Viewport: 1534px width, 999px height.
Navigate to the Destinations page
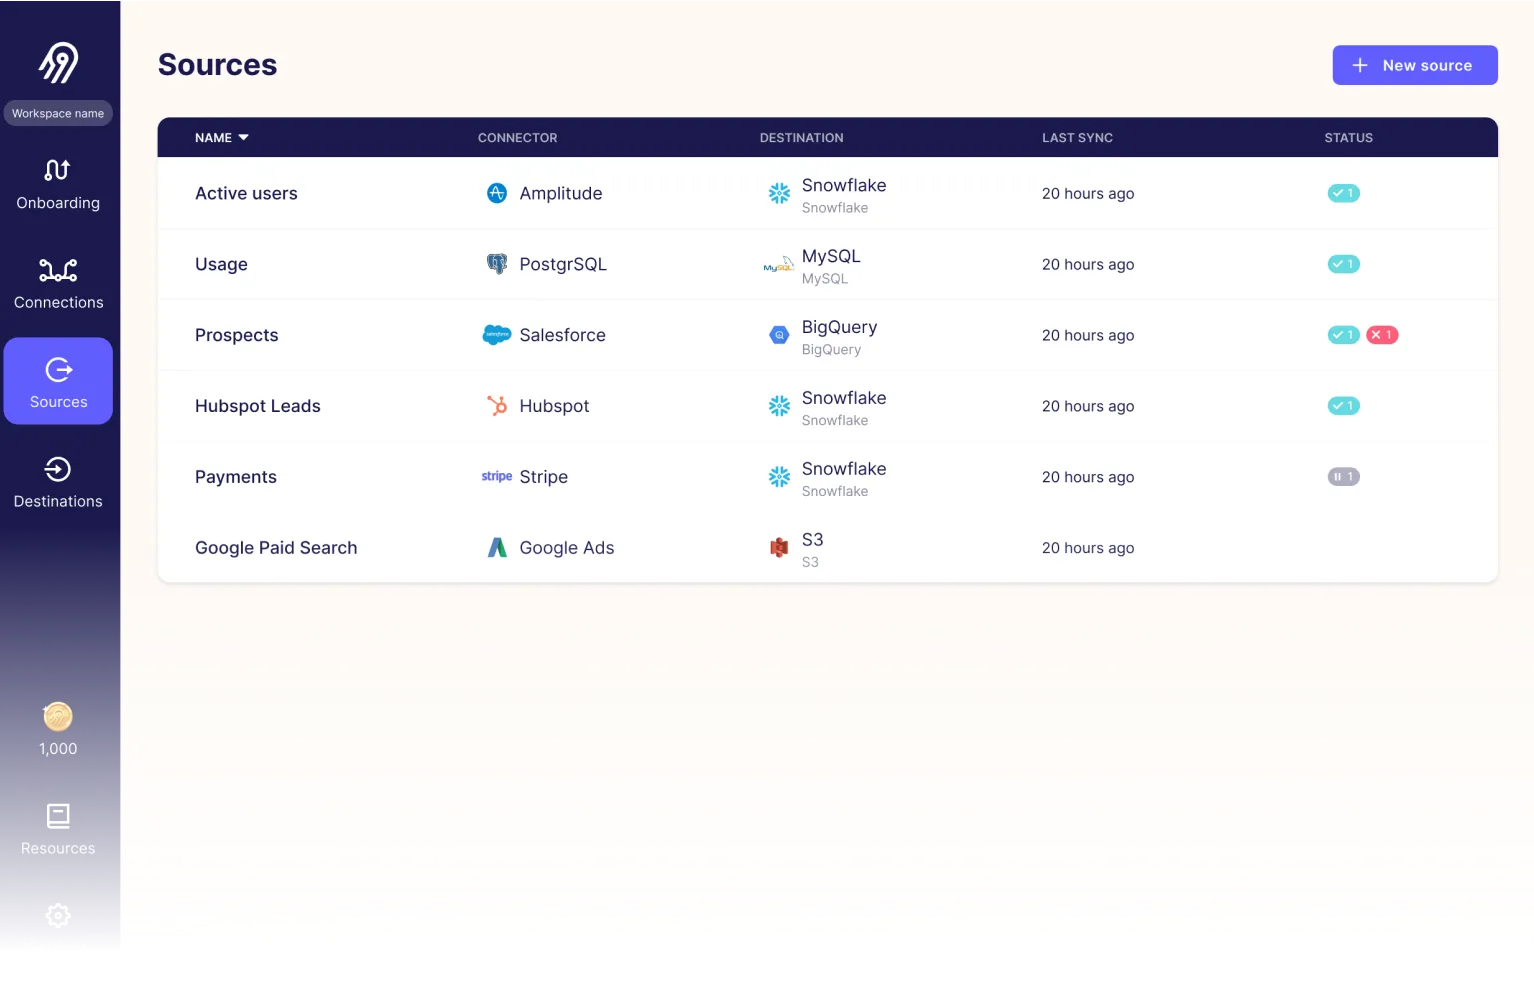tap(58, 483)
